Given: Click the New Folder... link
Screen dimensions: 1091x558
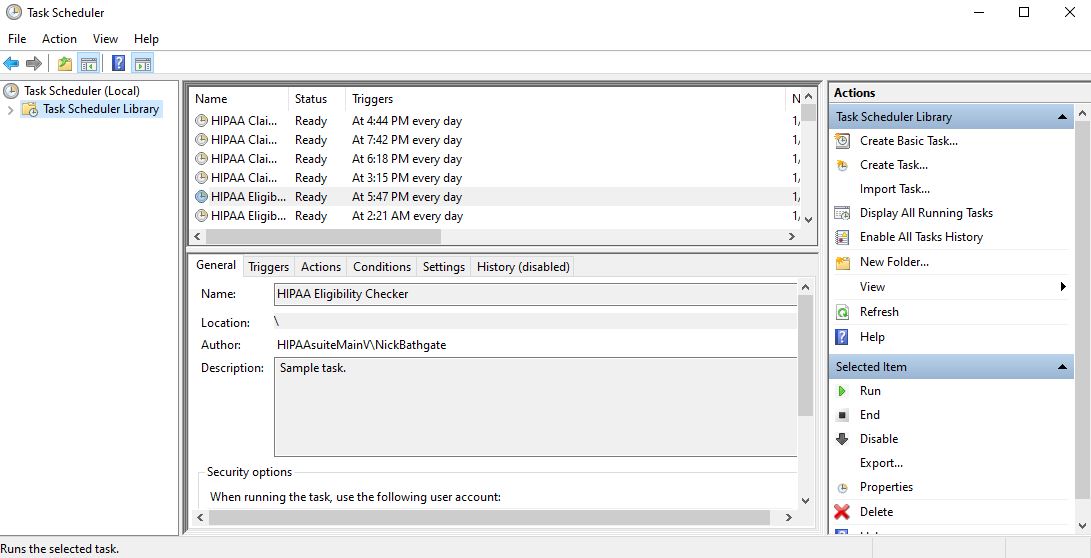Looking at the screenshot, I should [x=894, y=262].
